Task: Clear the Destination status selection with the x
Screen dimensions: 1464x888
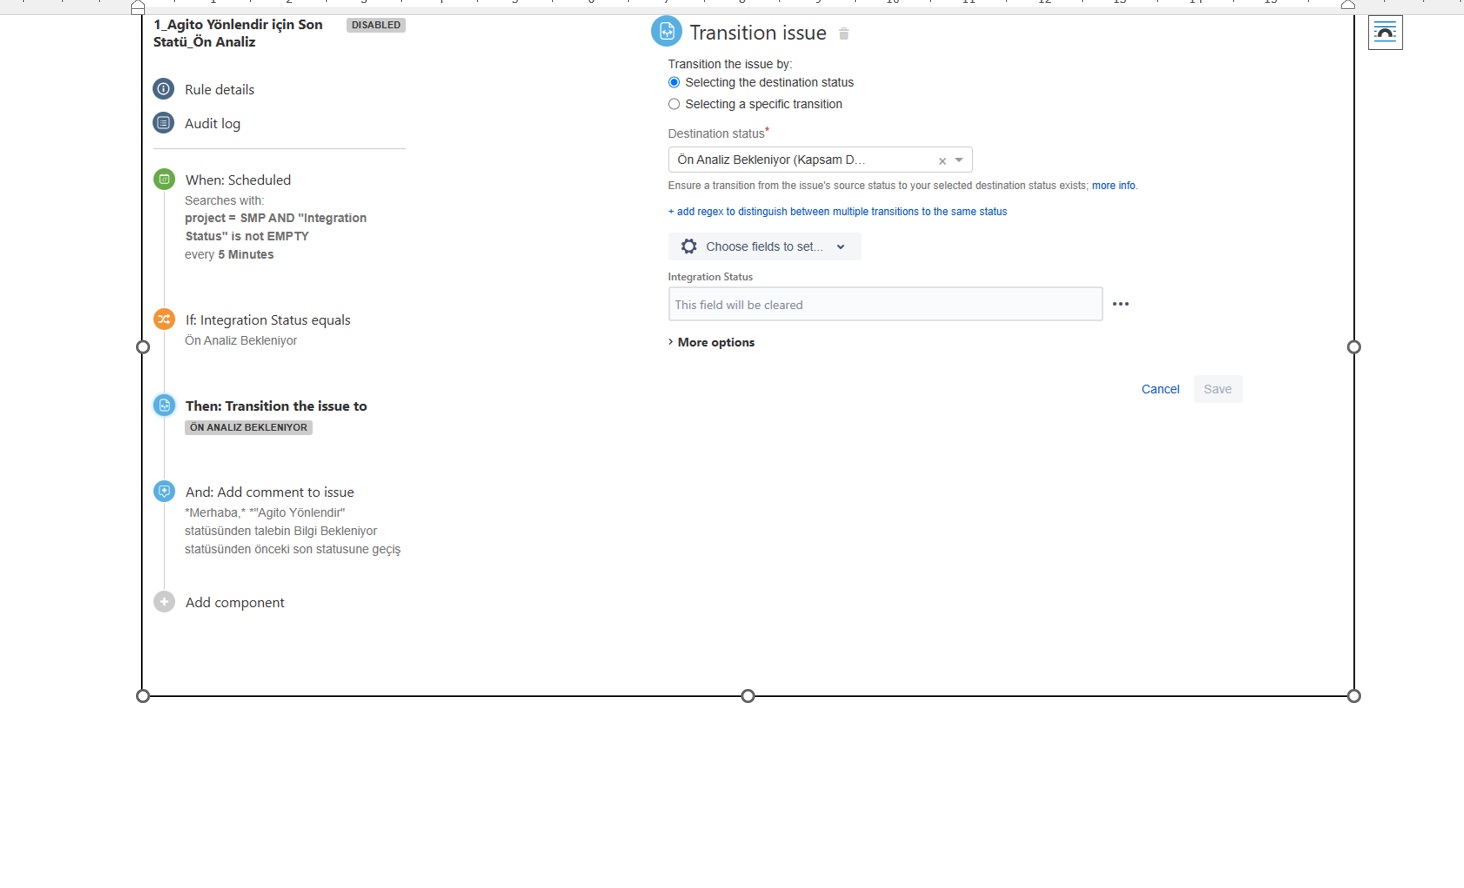Action: point(942,160)
